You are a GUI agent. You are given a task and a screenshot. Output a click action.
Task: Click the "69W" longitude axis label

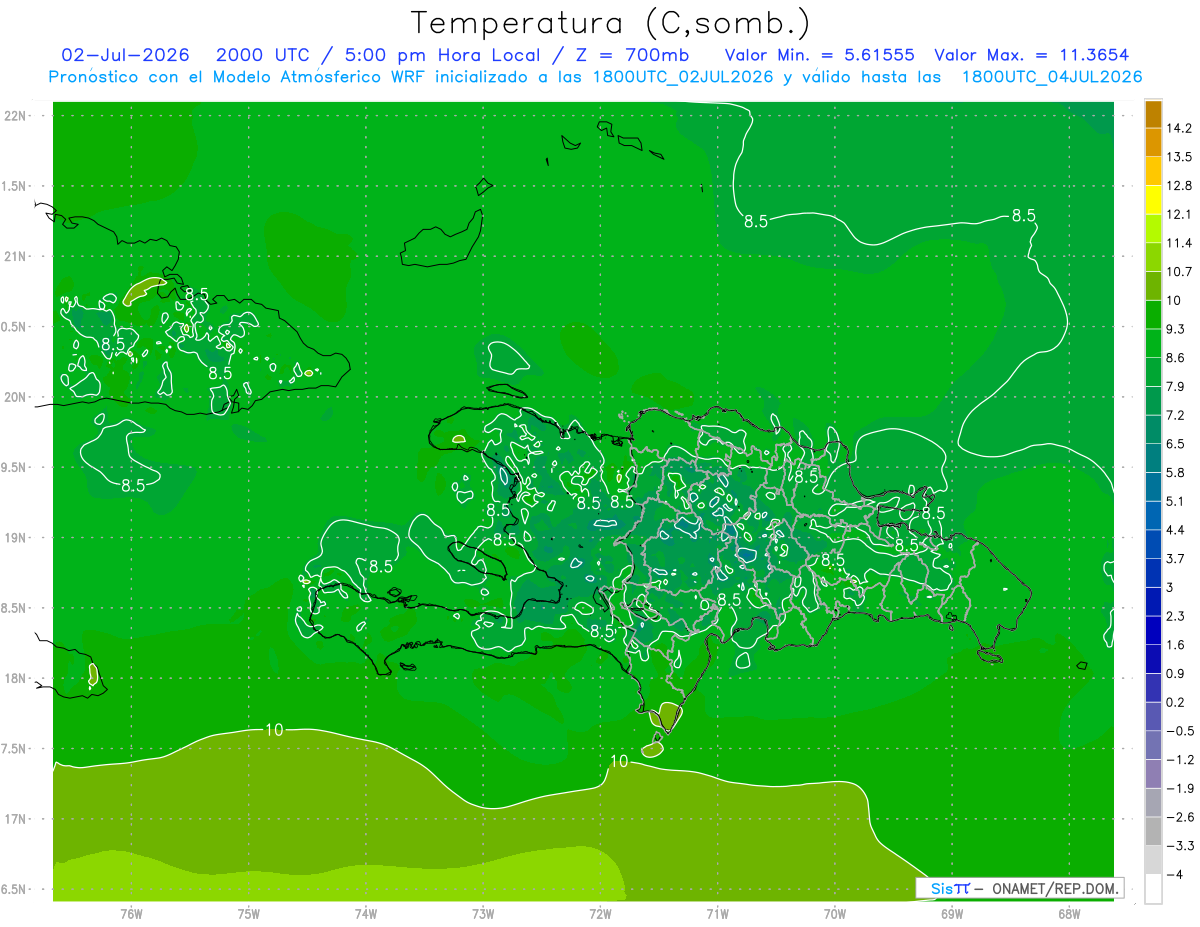tap(952, 913)
